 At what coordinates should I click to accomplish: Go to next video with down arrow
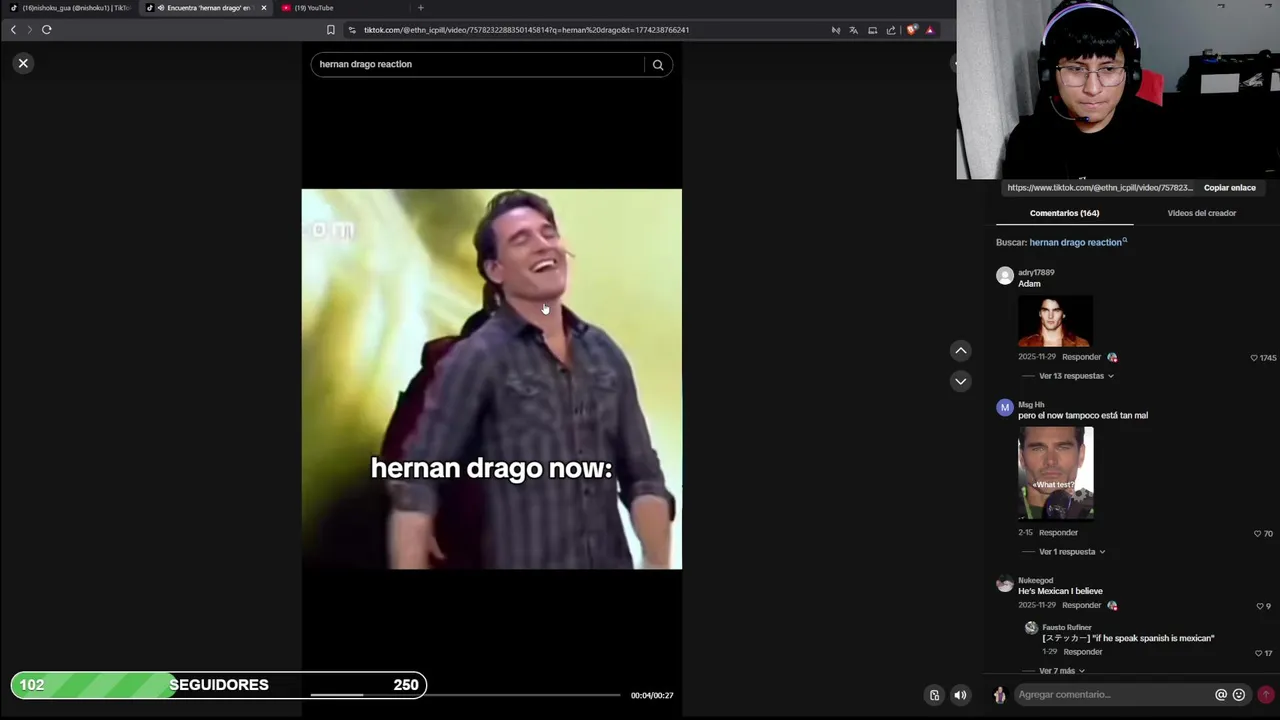click(960, 381)
